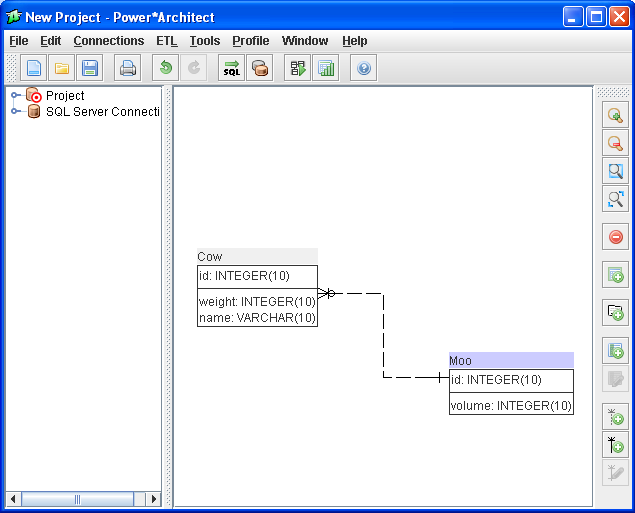
Task: Open the Connections menu
Action: point(108,41)
